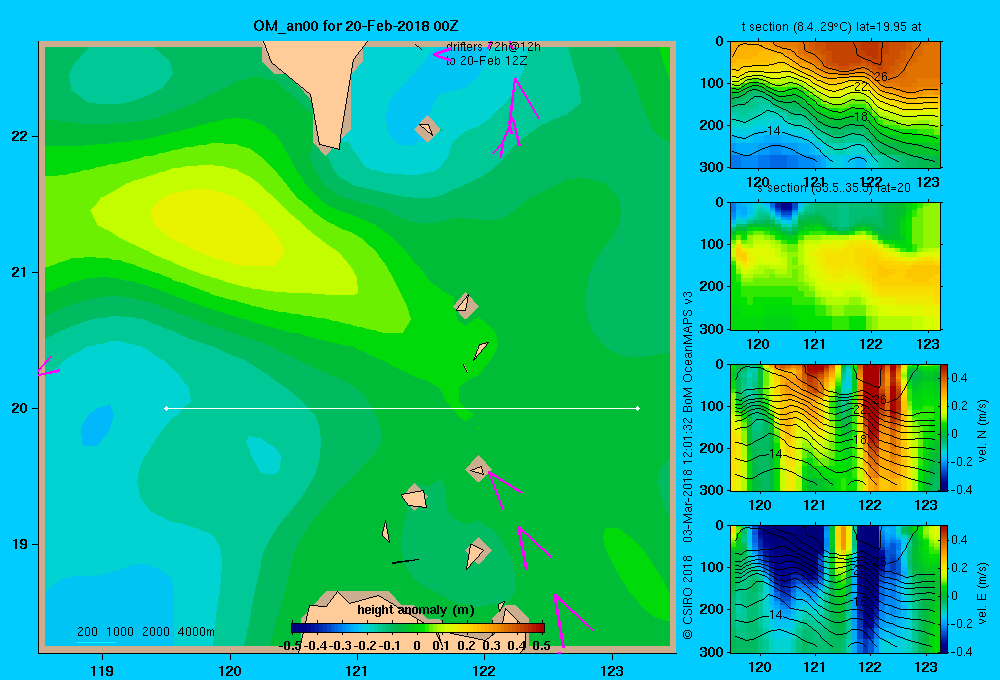The height and width of the screenshot is (680, 1000).
Task: Click the dark blue salinity minimum in s section
Action: click(x=786, y=209)
